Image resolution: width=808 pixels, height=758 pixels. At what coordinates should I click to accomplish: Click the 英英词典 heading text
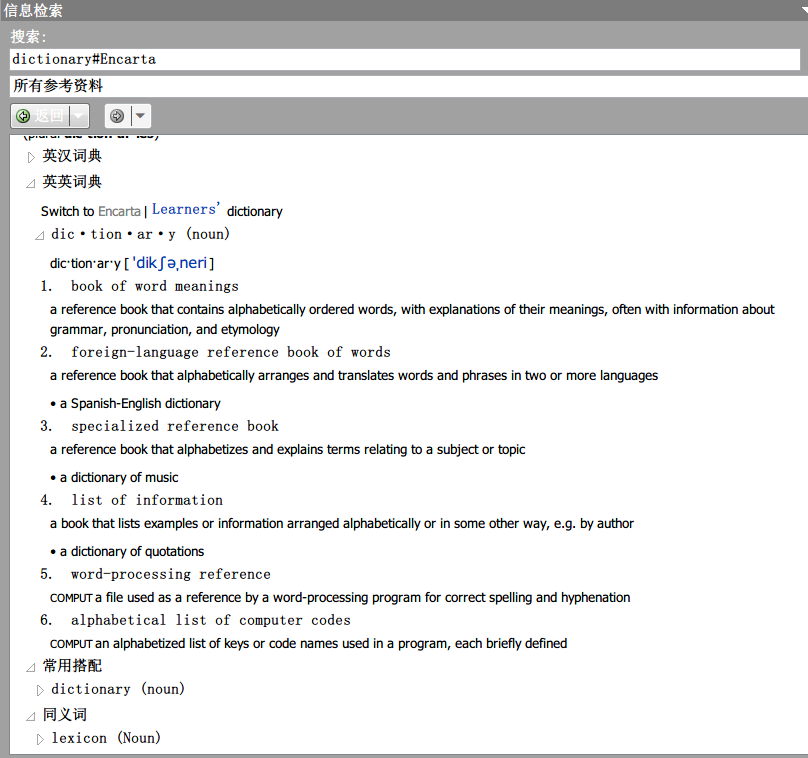point(72,182)
